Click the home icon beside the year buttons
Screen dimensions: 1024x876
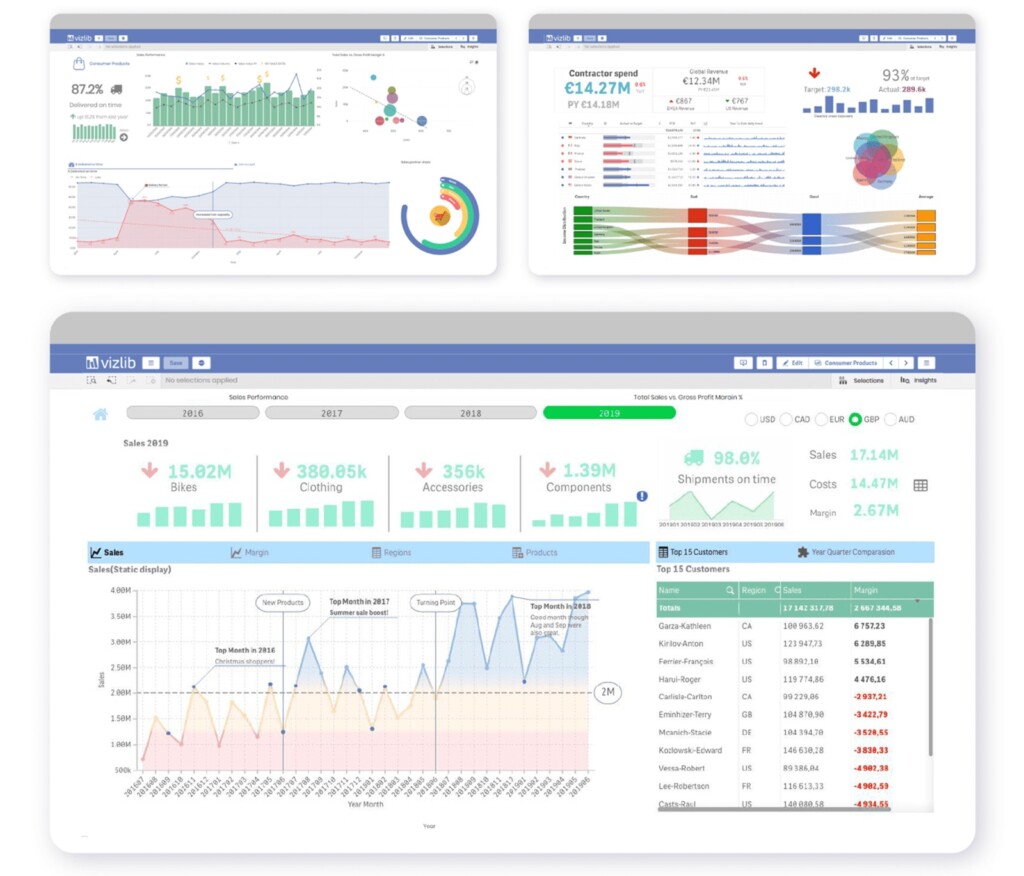click(x=100, y=414)
